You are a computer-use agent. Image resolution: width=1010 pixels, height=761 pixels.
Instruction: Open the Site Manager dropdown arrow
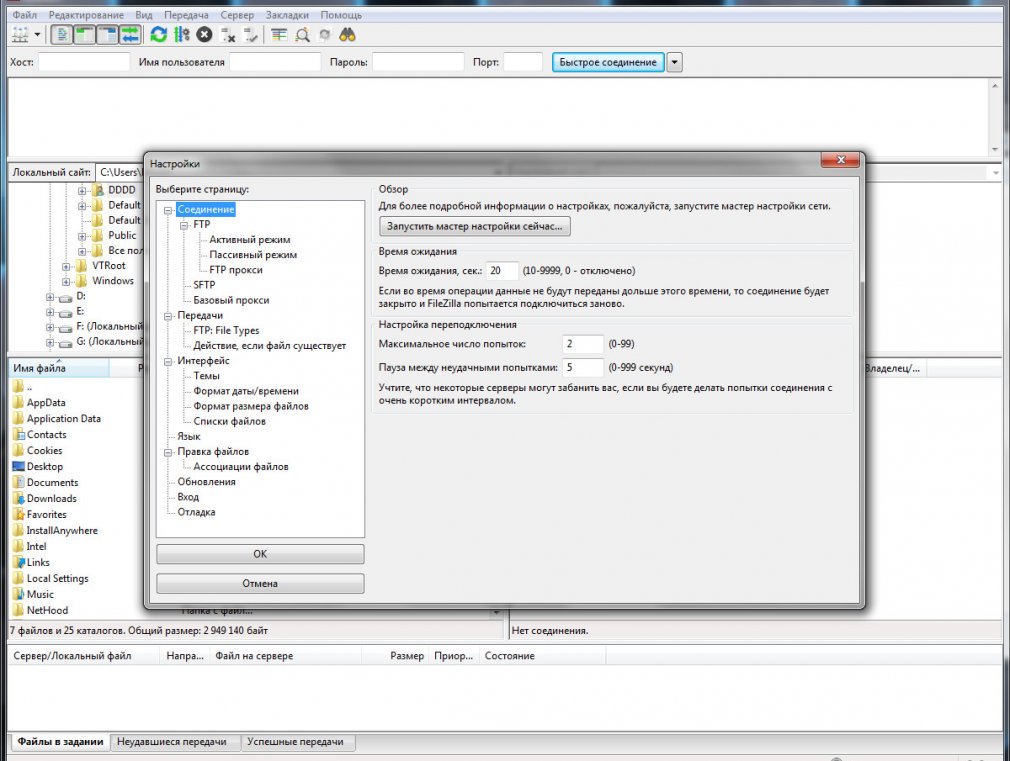[37, 35]
